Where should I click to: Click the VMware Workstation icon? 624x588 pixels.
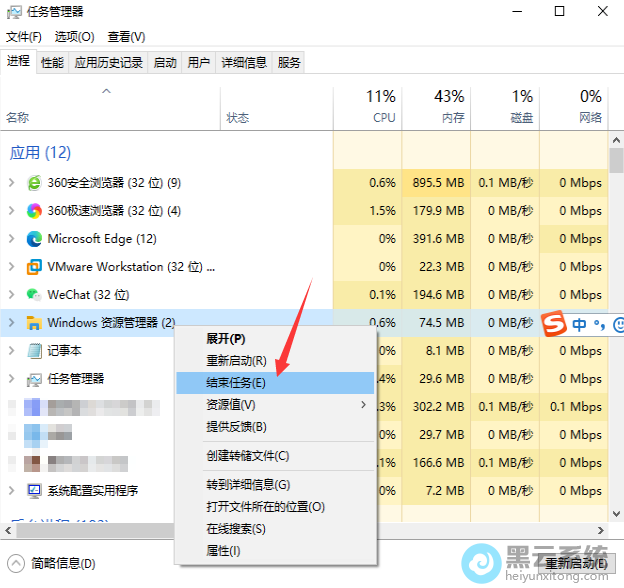point(34,267)
